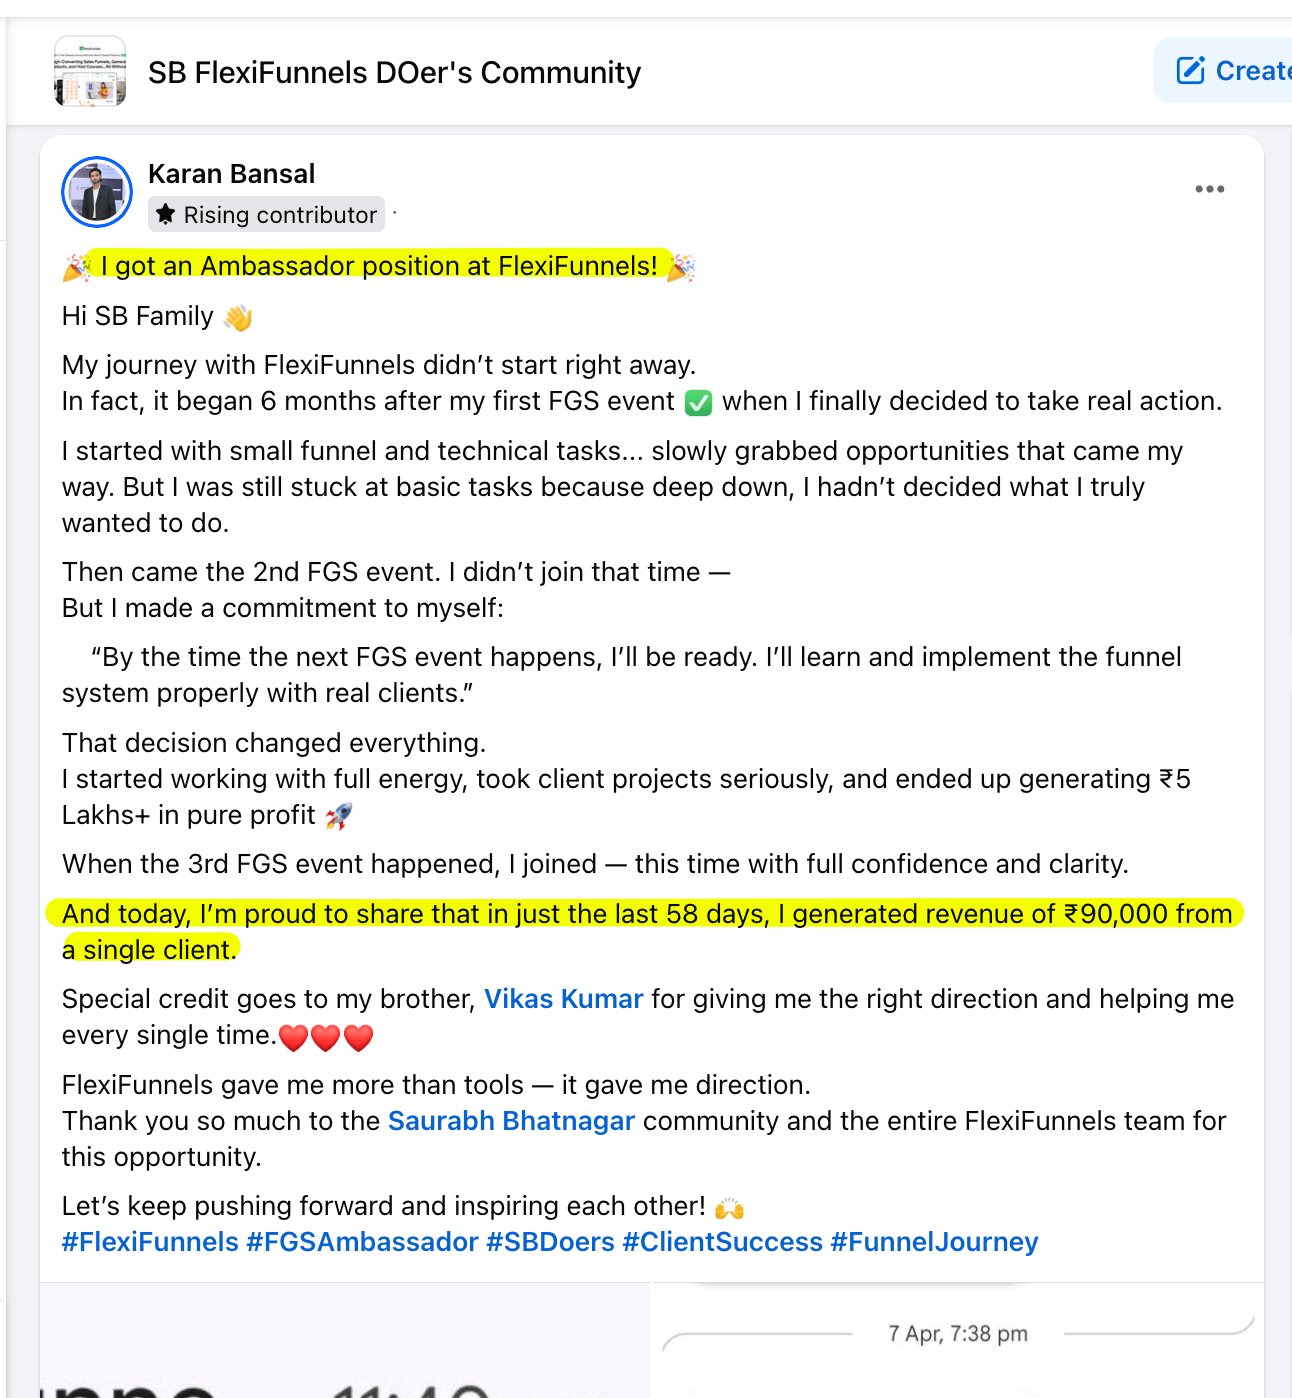Click the Rising contributor star badge
Viewport: 1292px width, 1398px height.
(x=166, y=215)
